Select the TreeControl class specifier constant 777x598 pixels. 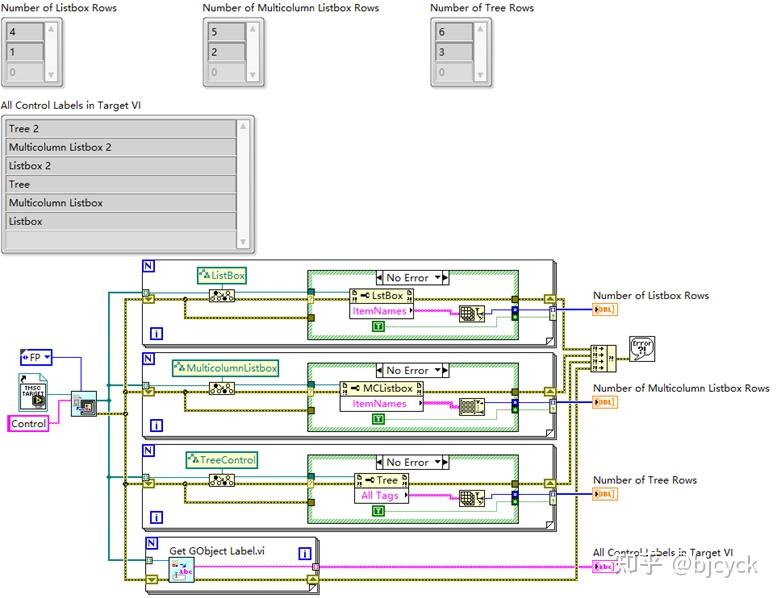tap(222, 460)
